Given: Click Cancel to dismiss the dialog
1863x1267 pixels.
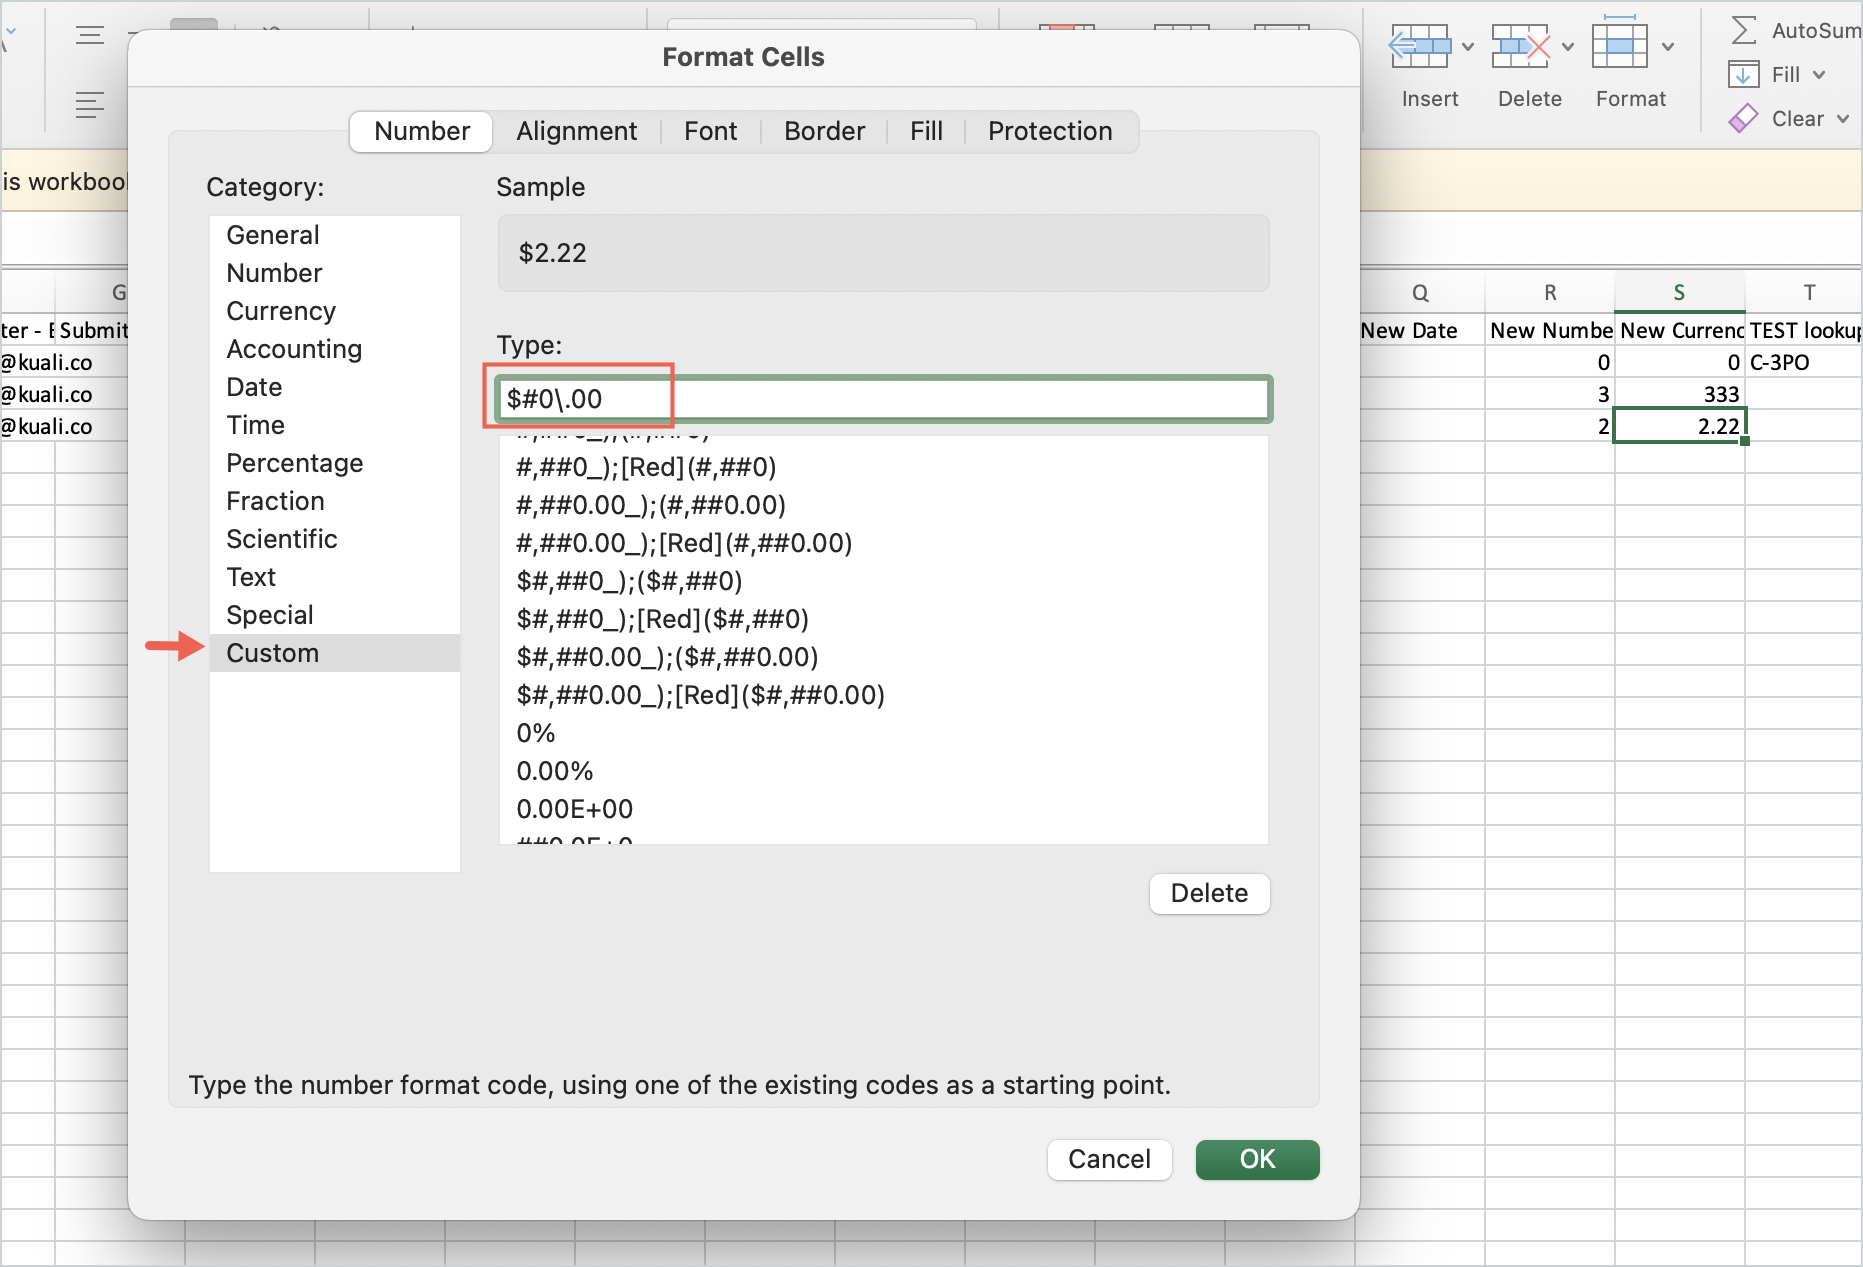Looking at the screenshot, I should [x=1109, y=1159].
